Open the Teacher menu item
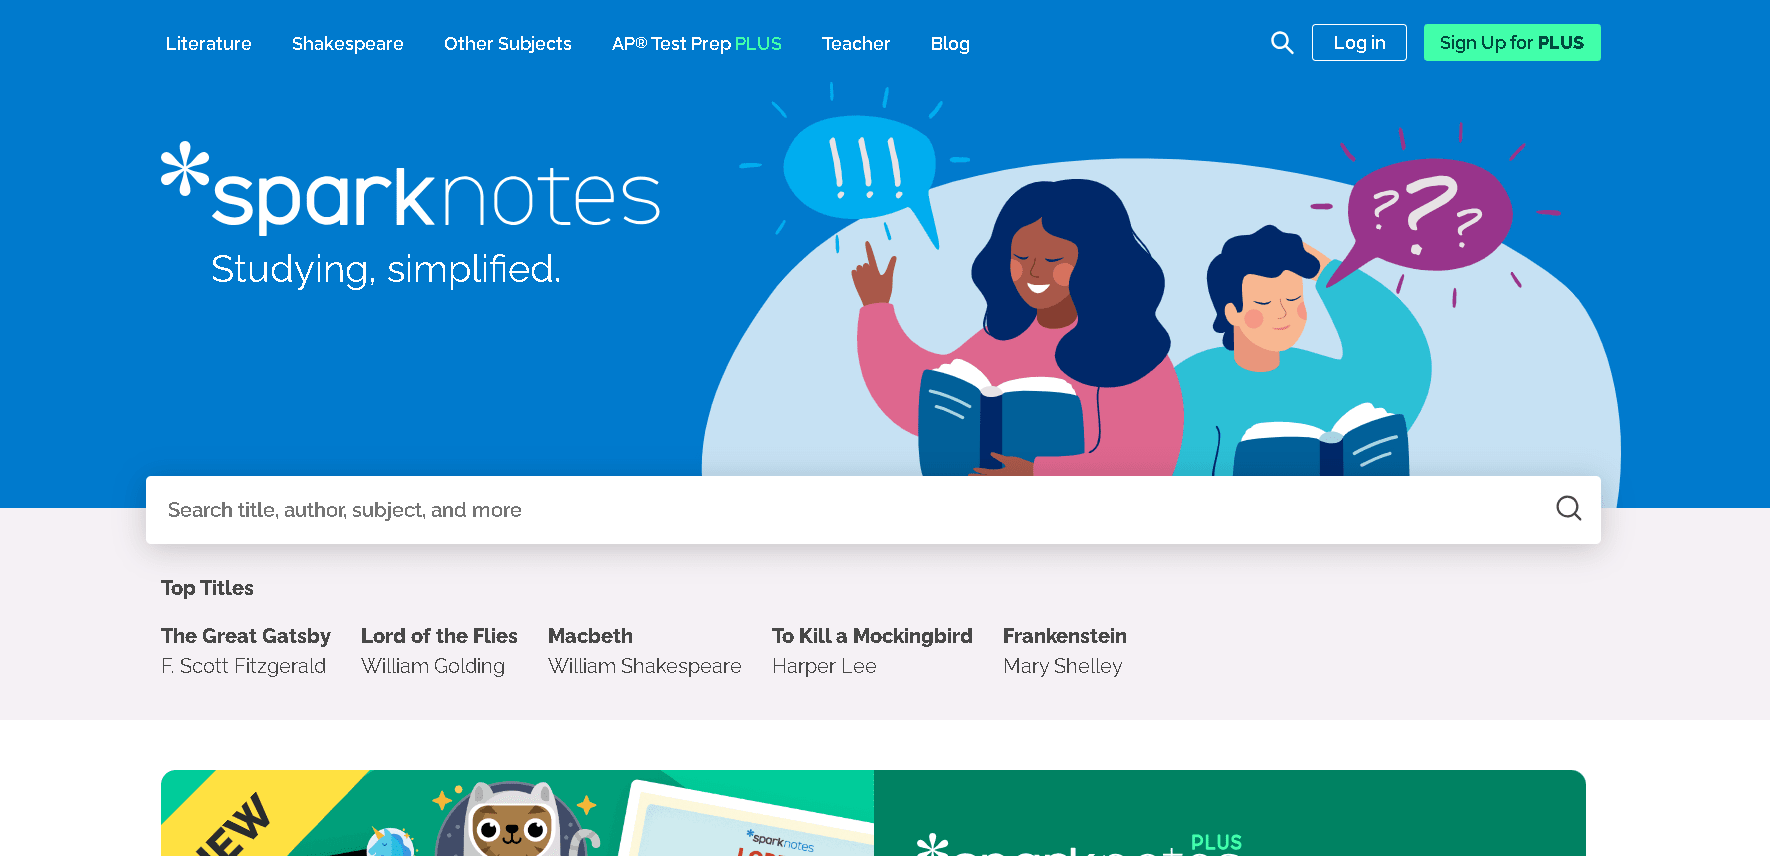The image size is (1770, 856). (x=856, y=44)
